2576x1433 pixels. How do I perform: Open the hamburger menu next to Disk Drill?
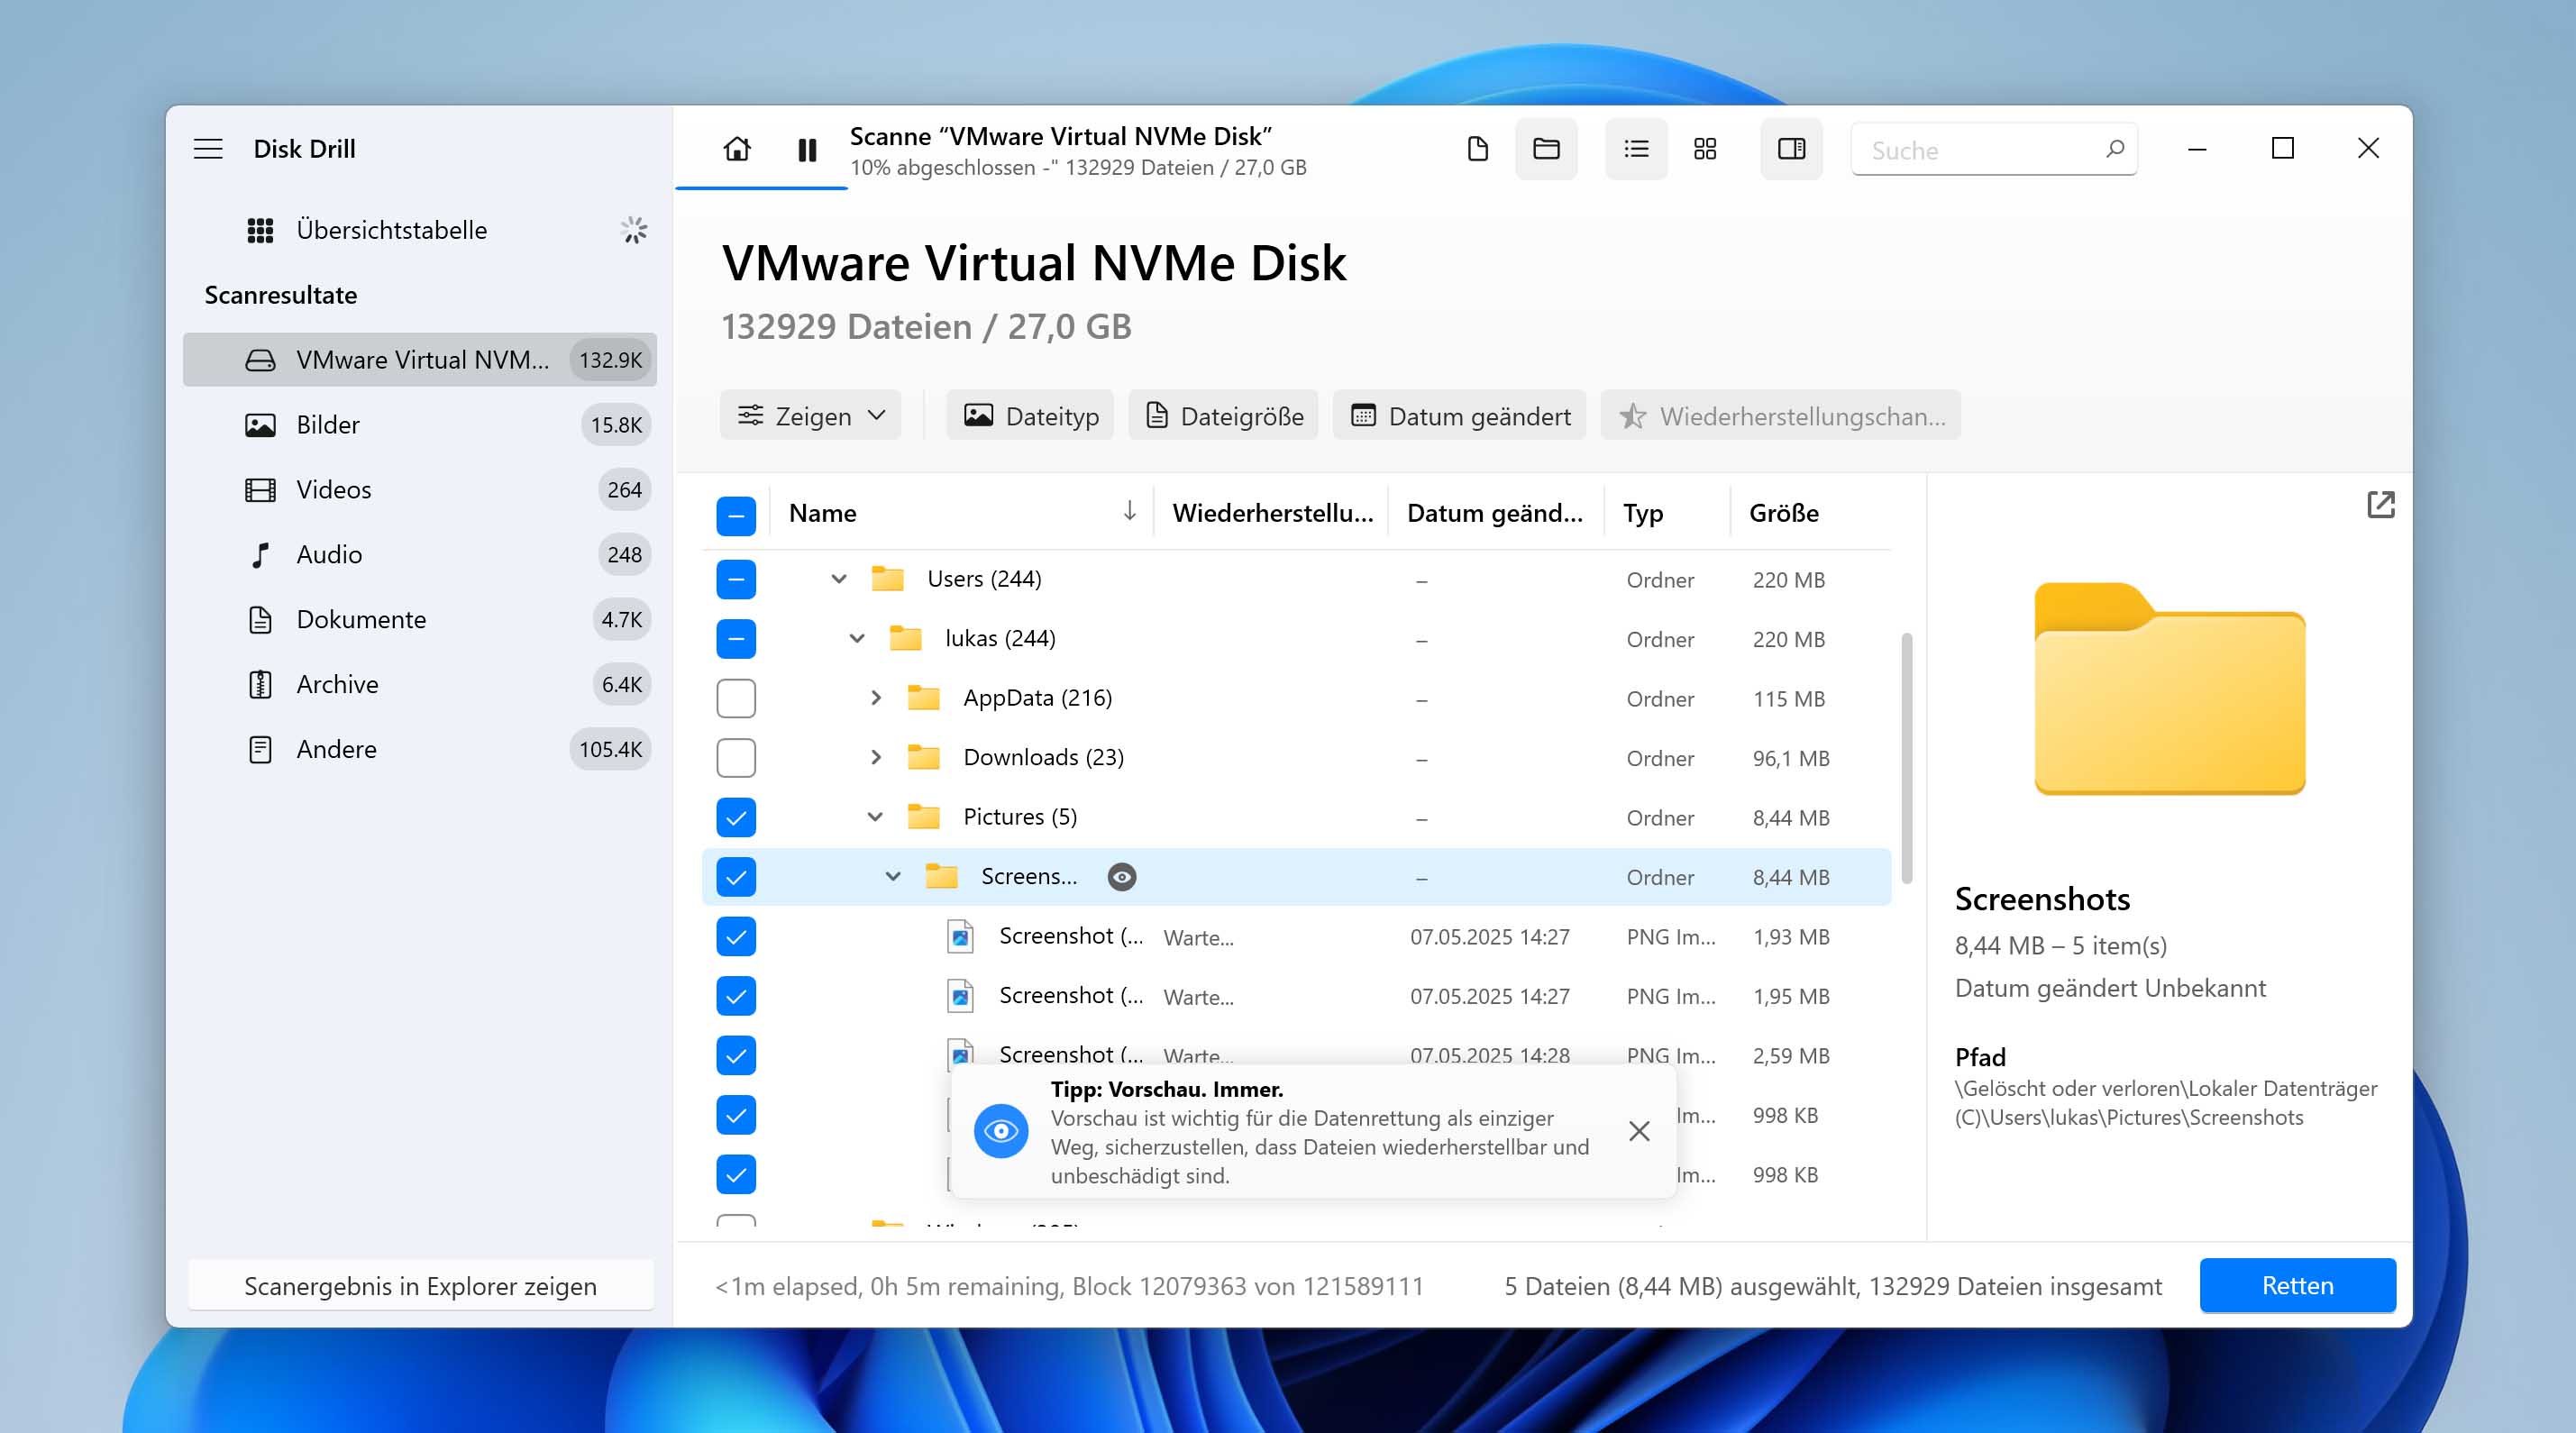208,149
